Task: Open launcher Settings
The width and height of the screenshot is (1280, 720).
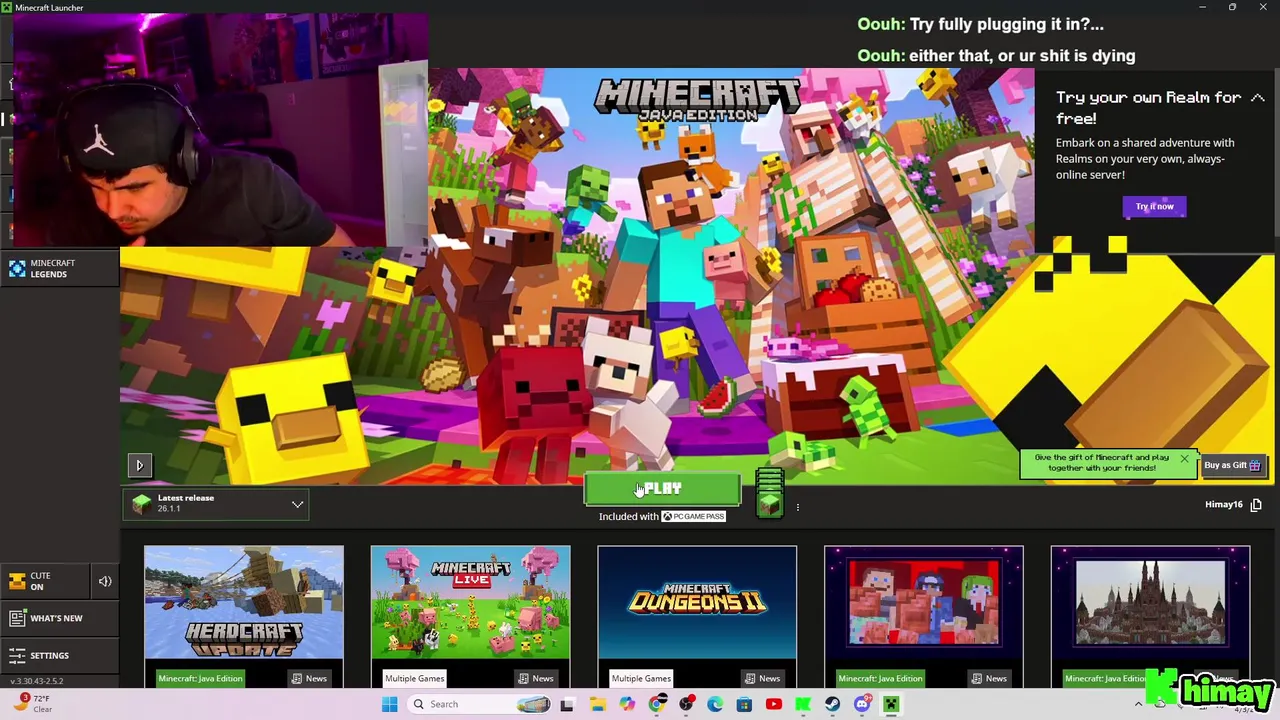Action: click(58, 656)
